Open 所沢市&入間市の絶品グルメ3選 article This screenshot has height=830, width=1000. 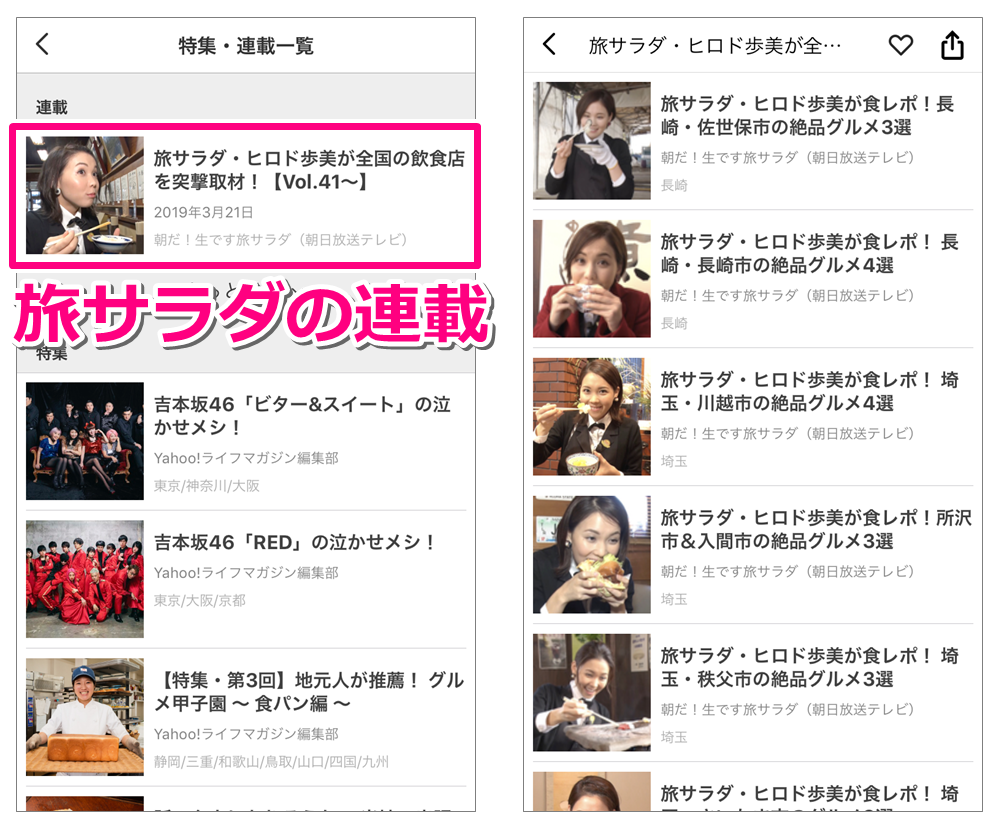point(815,530)
